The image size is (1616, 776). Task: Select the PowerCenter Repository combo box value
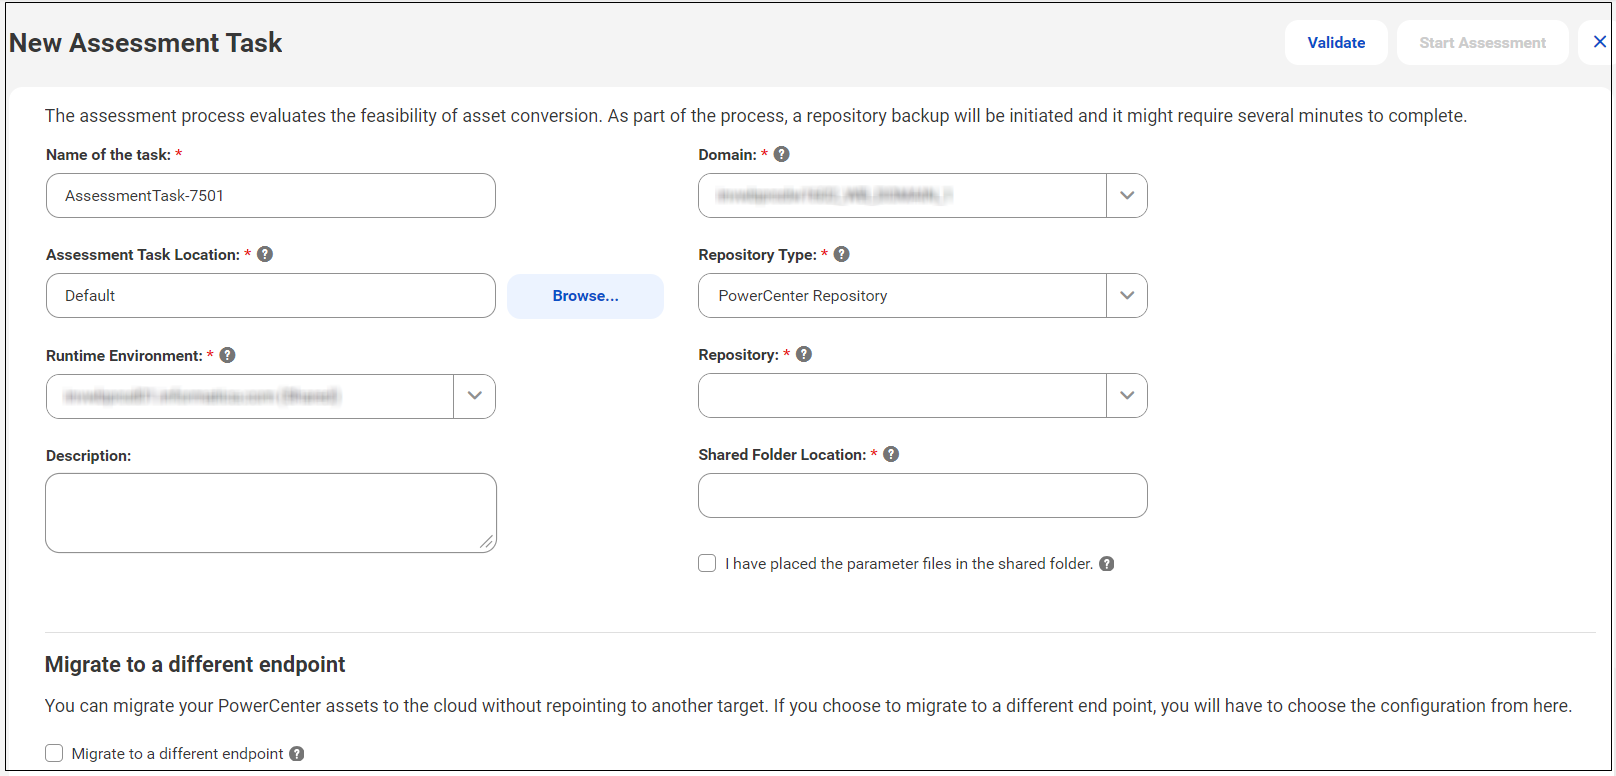902,296
